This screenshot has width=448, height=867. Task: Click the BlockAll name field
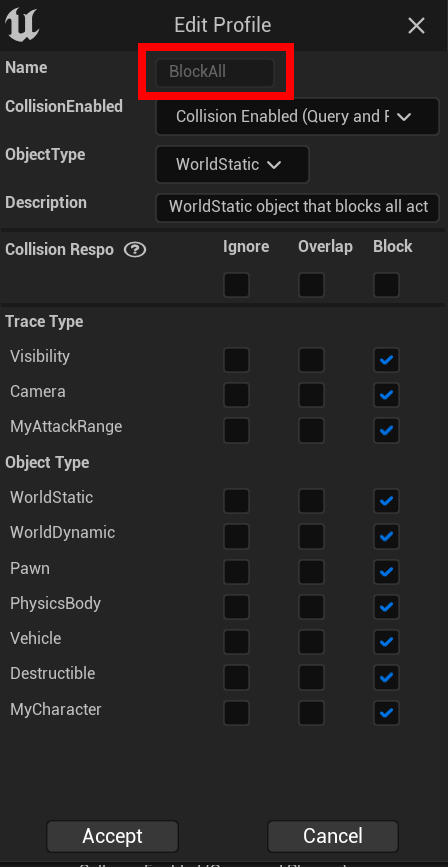click(215, 72)
